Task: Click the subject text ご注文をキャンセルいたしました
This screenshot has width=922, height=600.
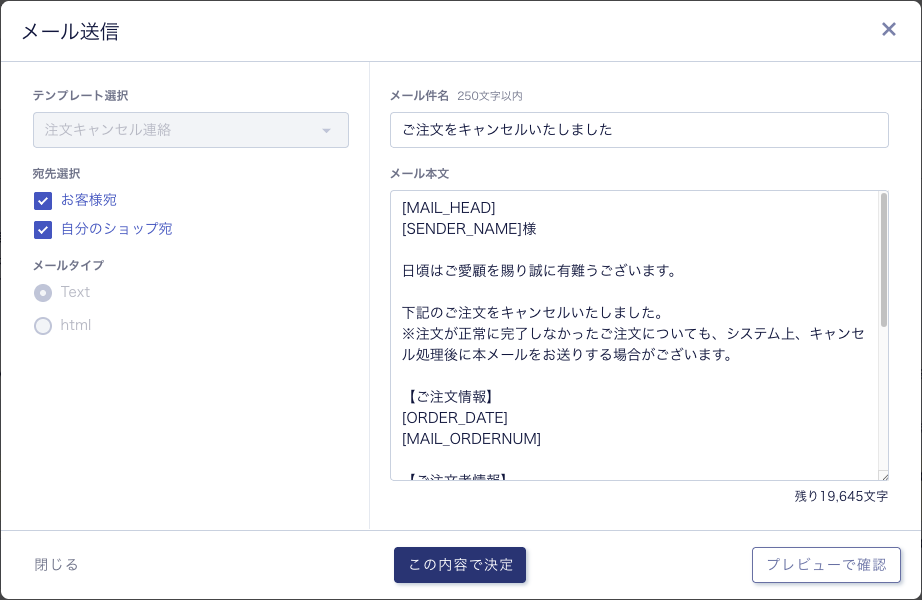Action: point(508,130)
